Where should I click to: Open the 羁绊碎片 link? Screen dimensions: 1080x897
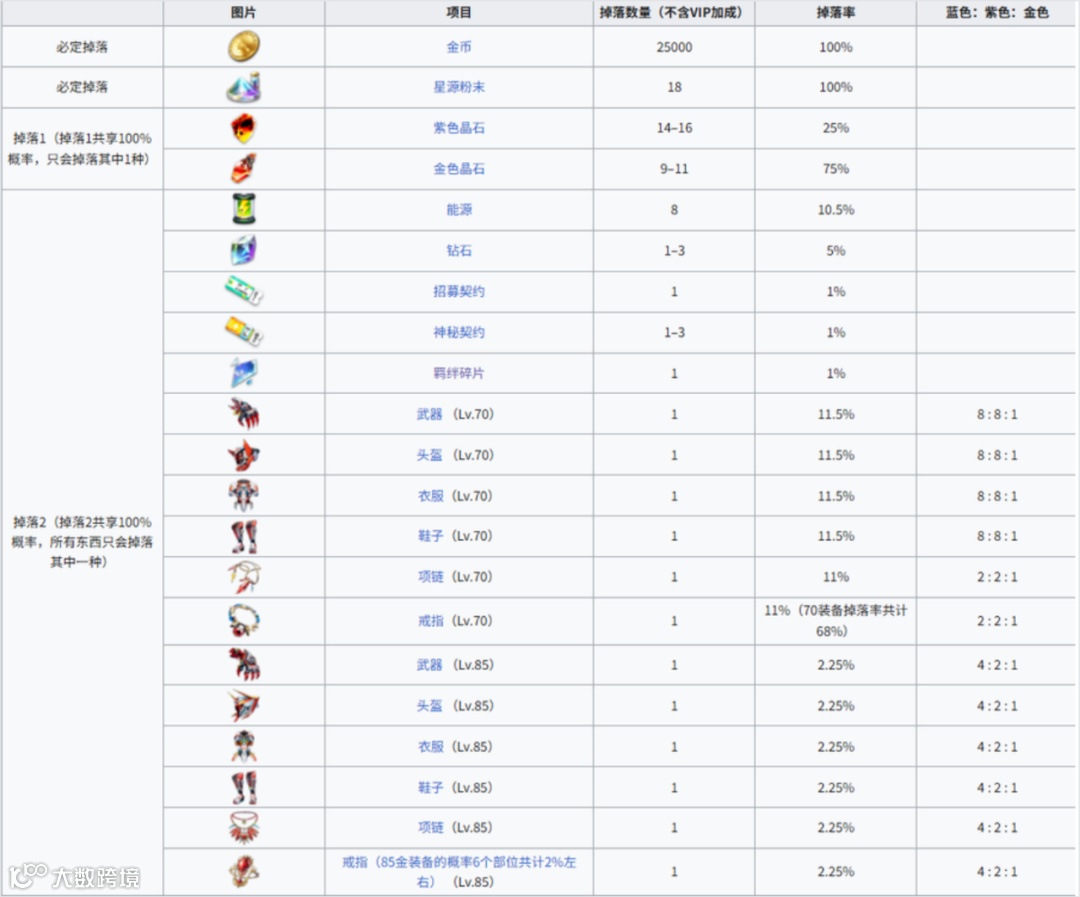click(459, 373)
